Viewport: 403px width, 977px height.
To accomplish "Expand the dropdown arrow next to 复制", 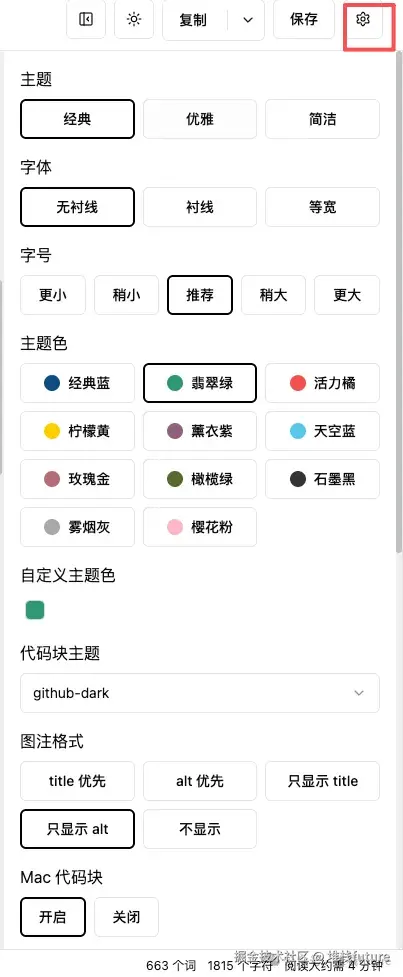I will pyautogui.click(x=248, y=20).
